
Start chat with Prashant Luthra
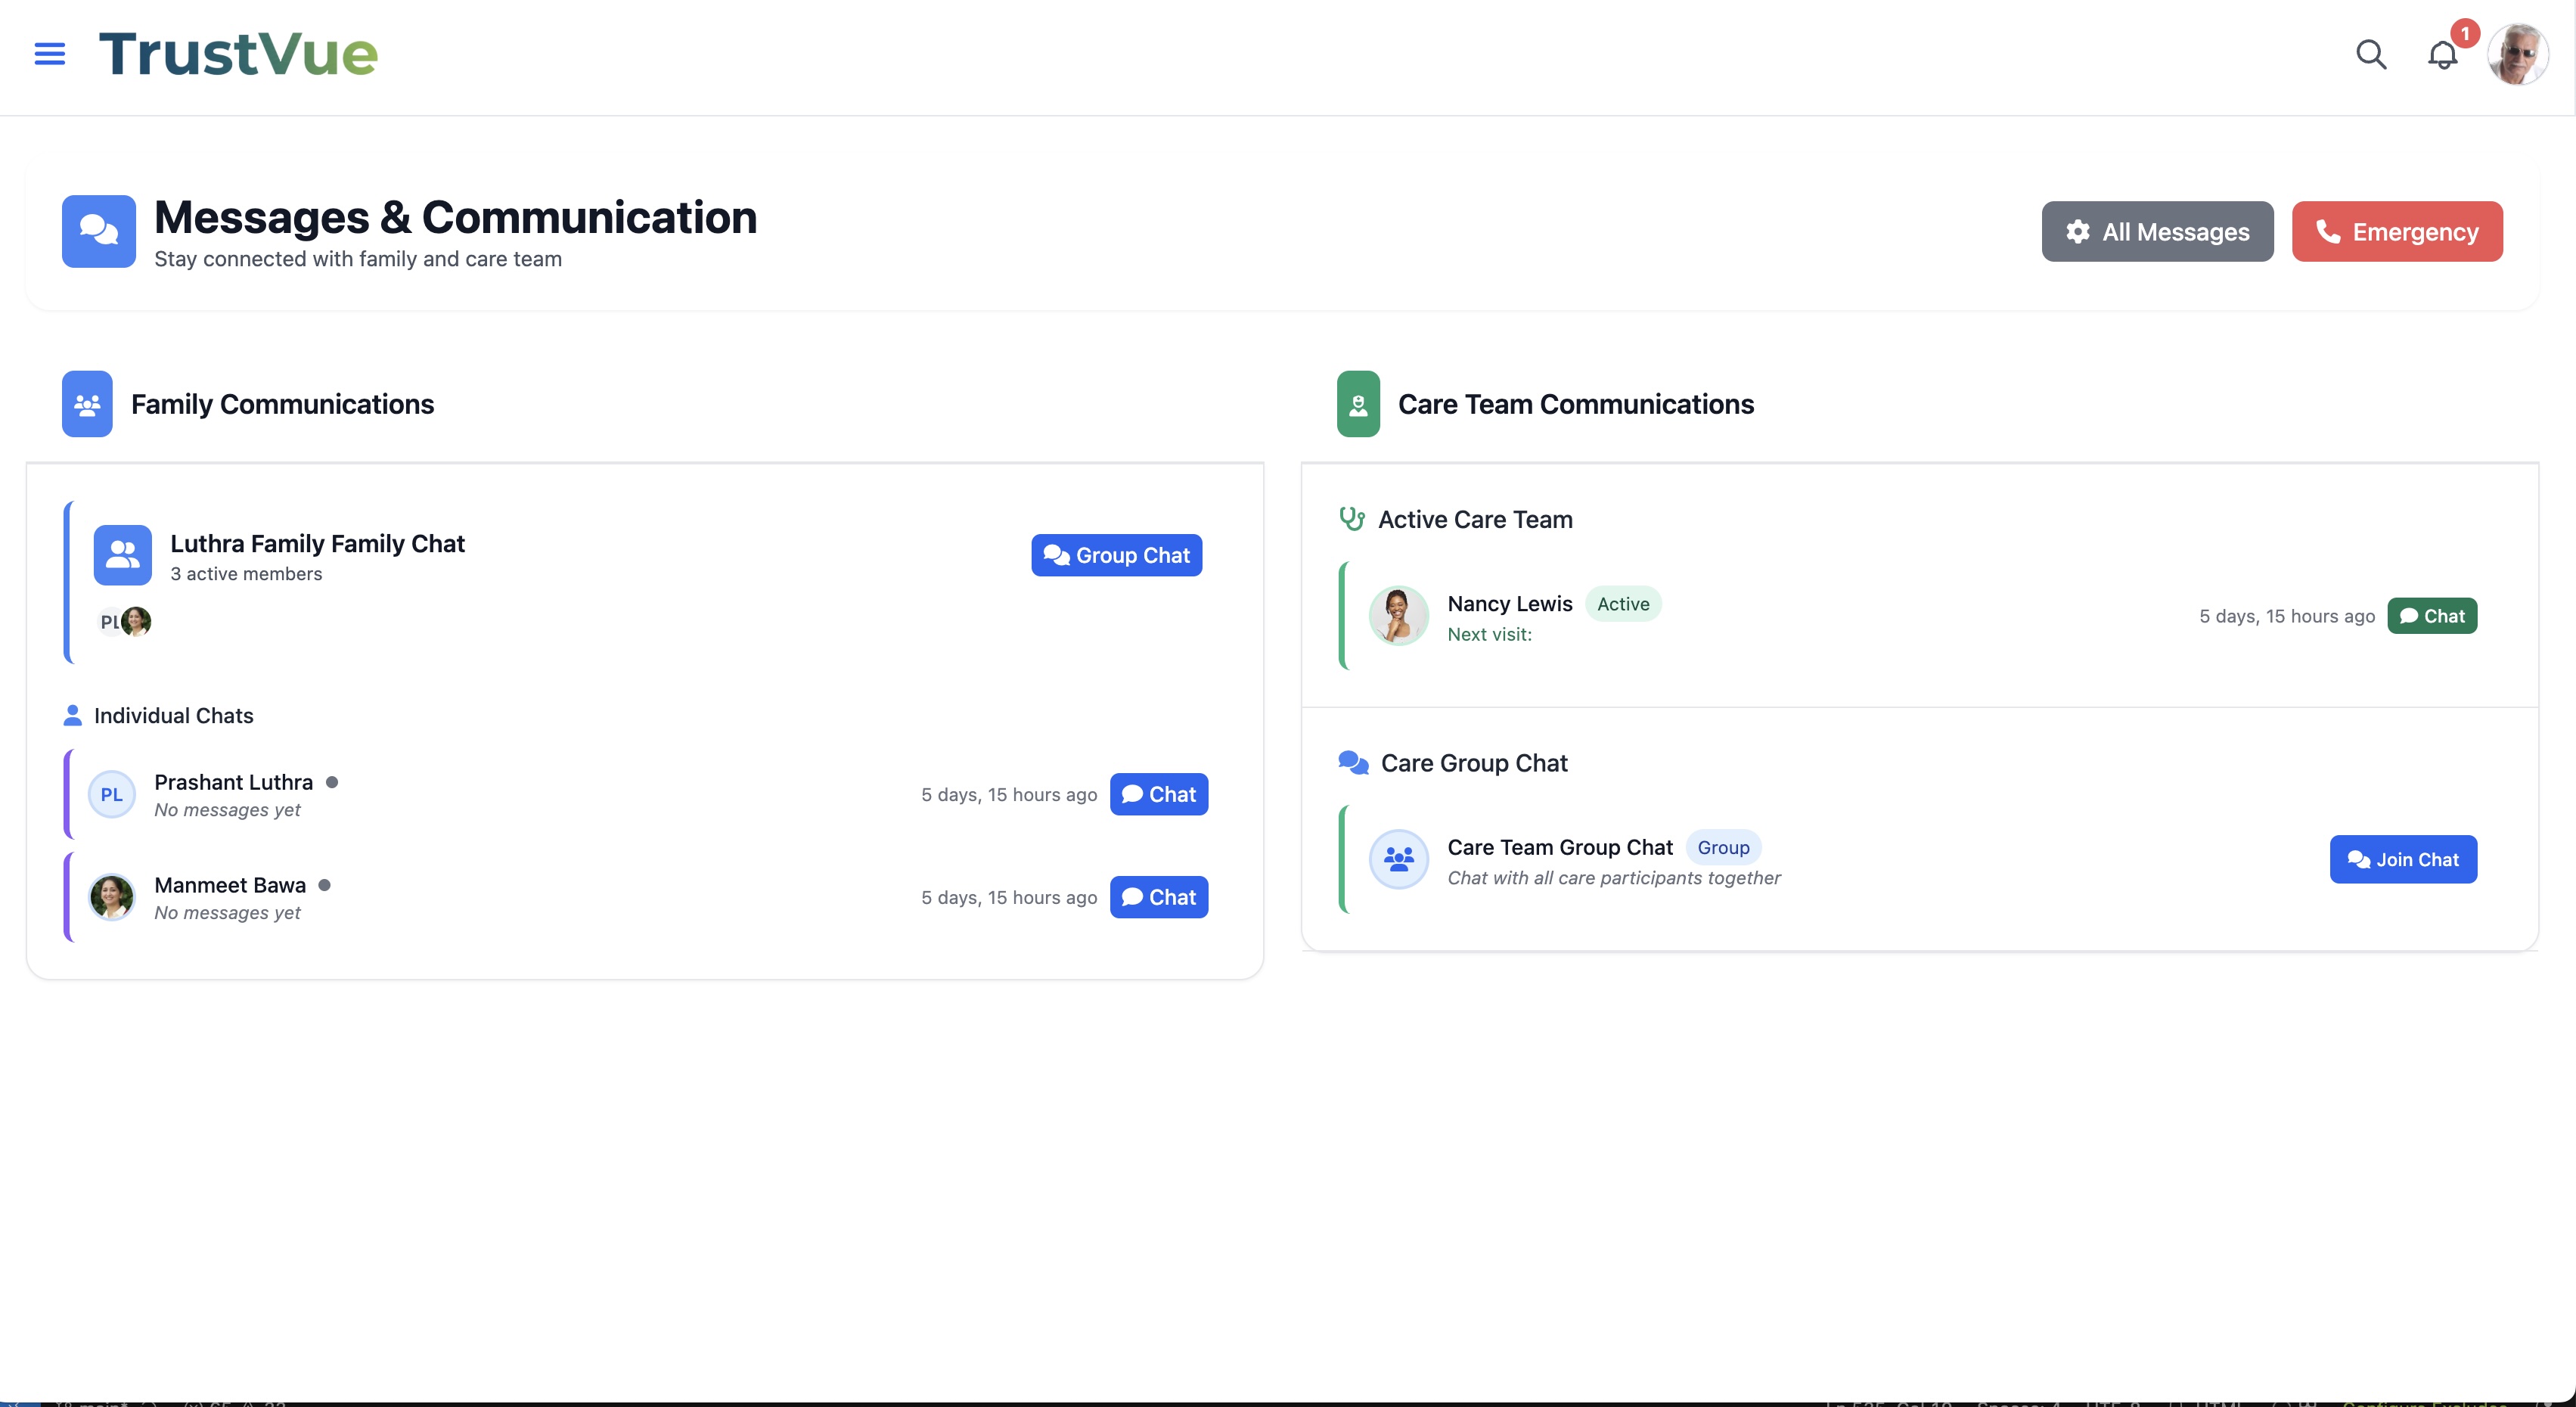click(1158, 794)
